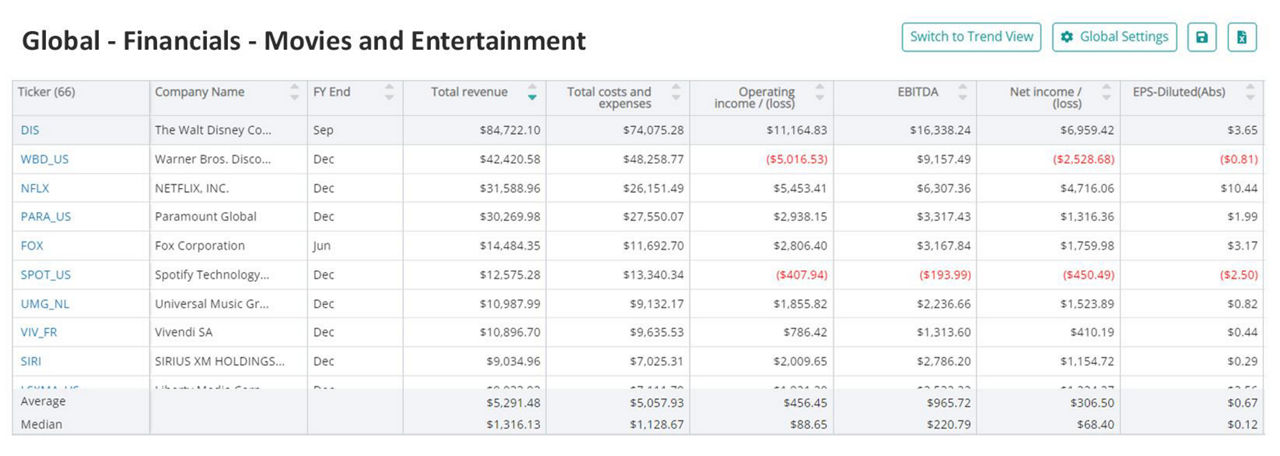Click the Median row label
1280x456 pixels.
[41, 425]
